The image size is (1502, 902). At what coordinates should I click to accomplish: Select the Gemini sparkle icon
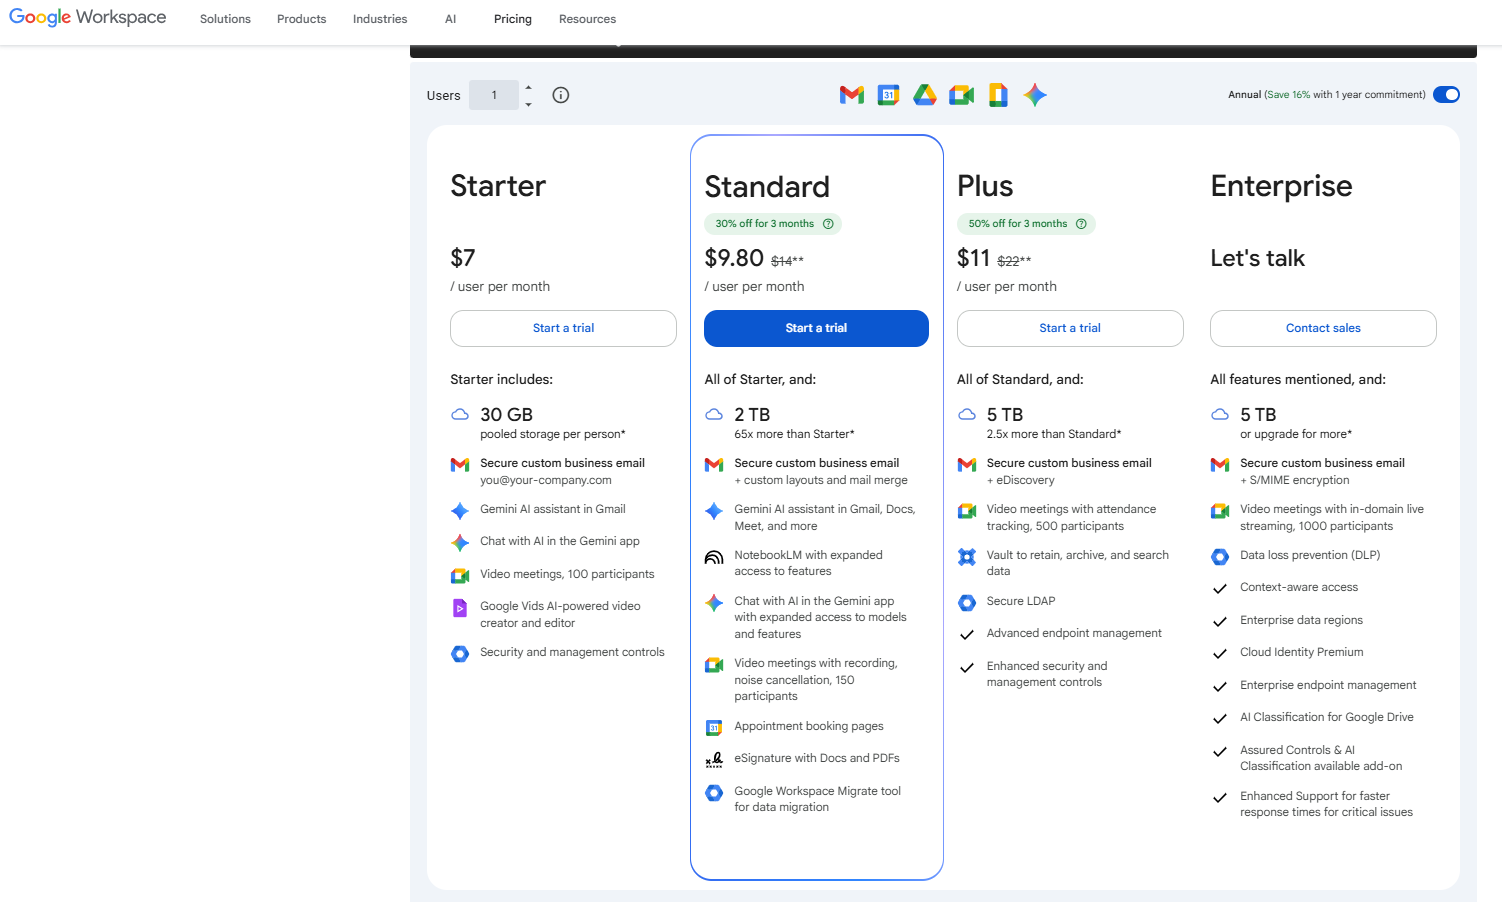[1034, 95]
